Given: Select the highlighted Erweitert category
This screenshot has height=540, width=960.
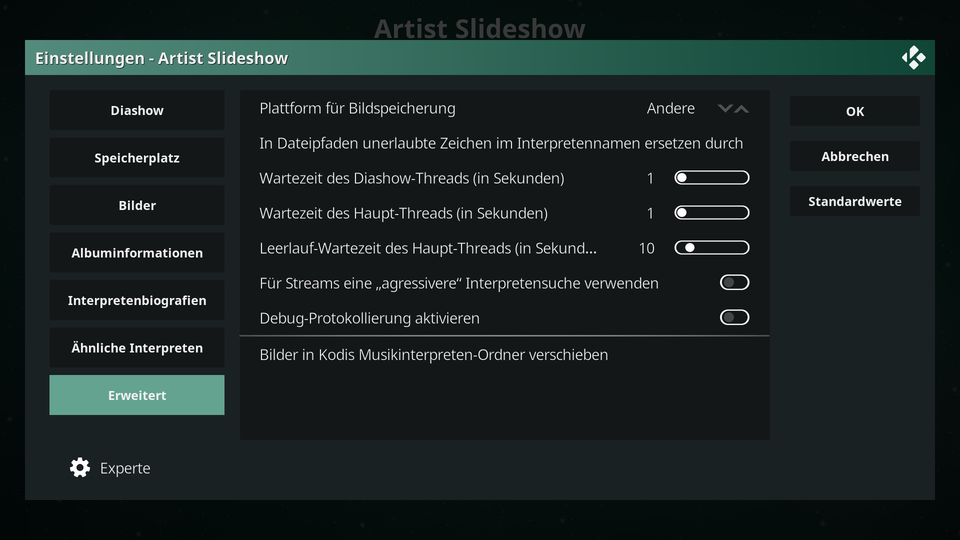Looking at the screenshot, I should point(137,395).
